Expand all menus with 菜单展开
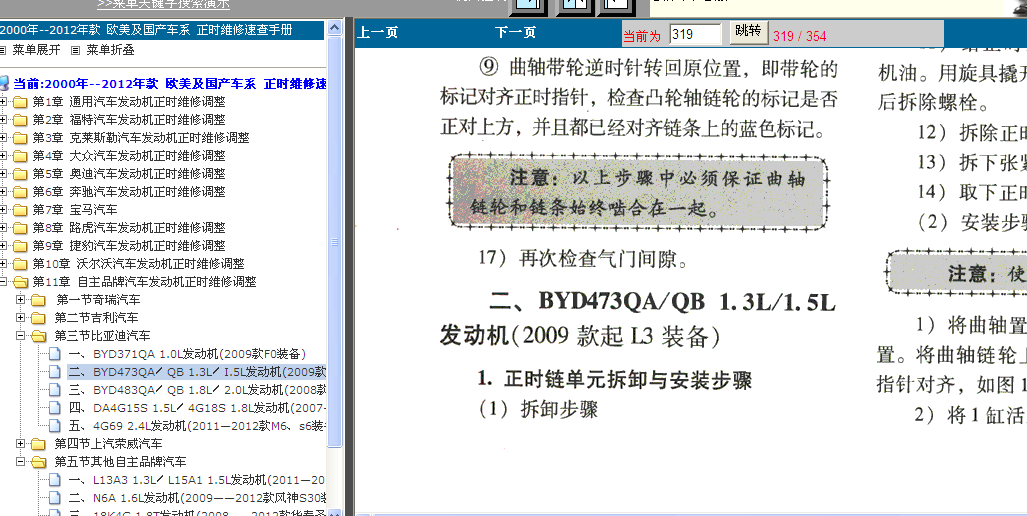1027x516 pixels. coord(36,50)
